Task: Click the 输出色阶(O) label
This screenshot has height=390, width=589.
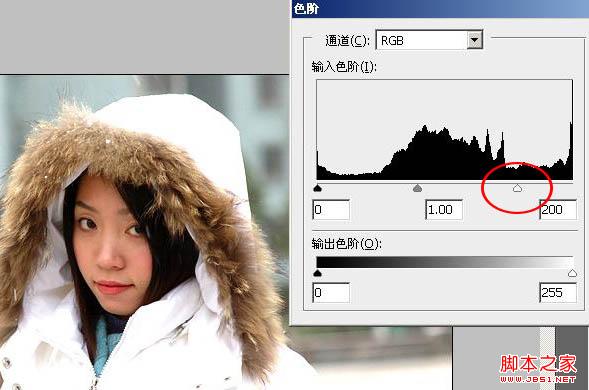Action: [x=346, y=244]
